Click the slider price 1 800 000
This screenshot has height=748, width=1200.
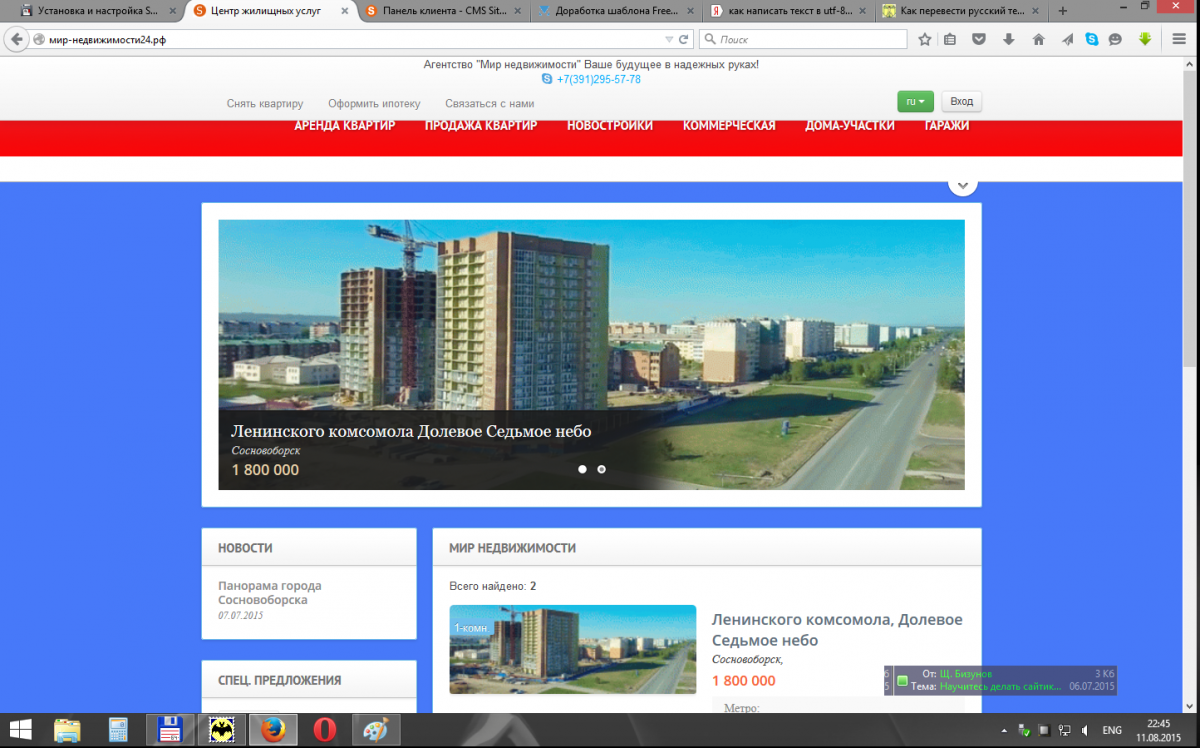[x=265, y=470]
